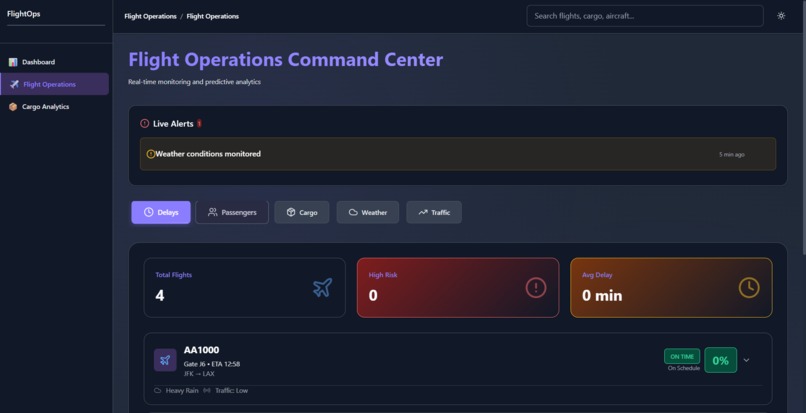Click the '5 min ago' alert timestamp
806x413 pixels.
coord(731,154)
